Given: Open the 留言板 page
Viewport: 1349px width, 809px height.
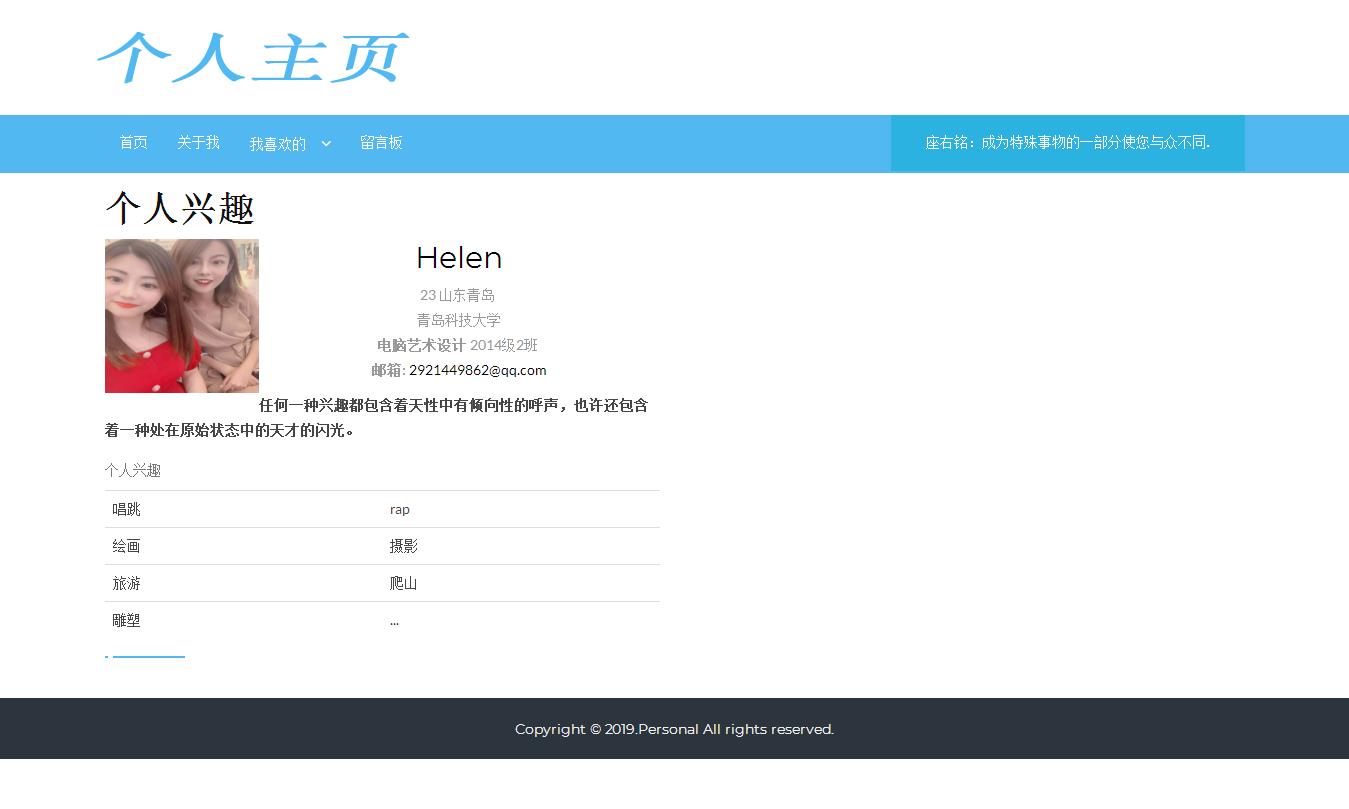Looking at the screenshot, I should click(x=381, y=143).
